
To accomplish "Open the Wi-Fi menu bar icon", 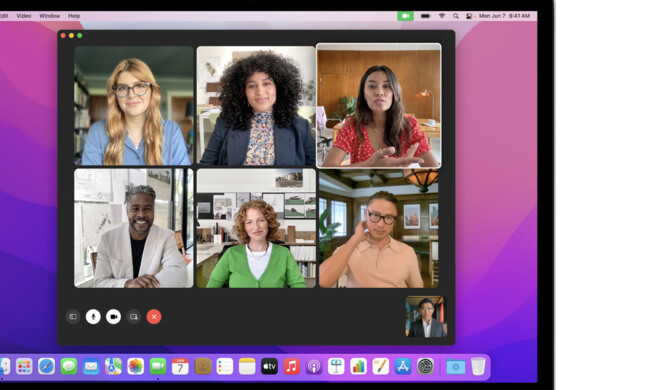I will 442,16.
